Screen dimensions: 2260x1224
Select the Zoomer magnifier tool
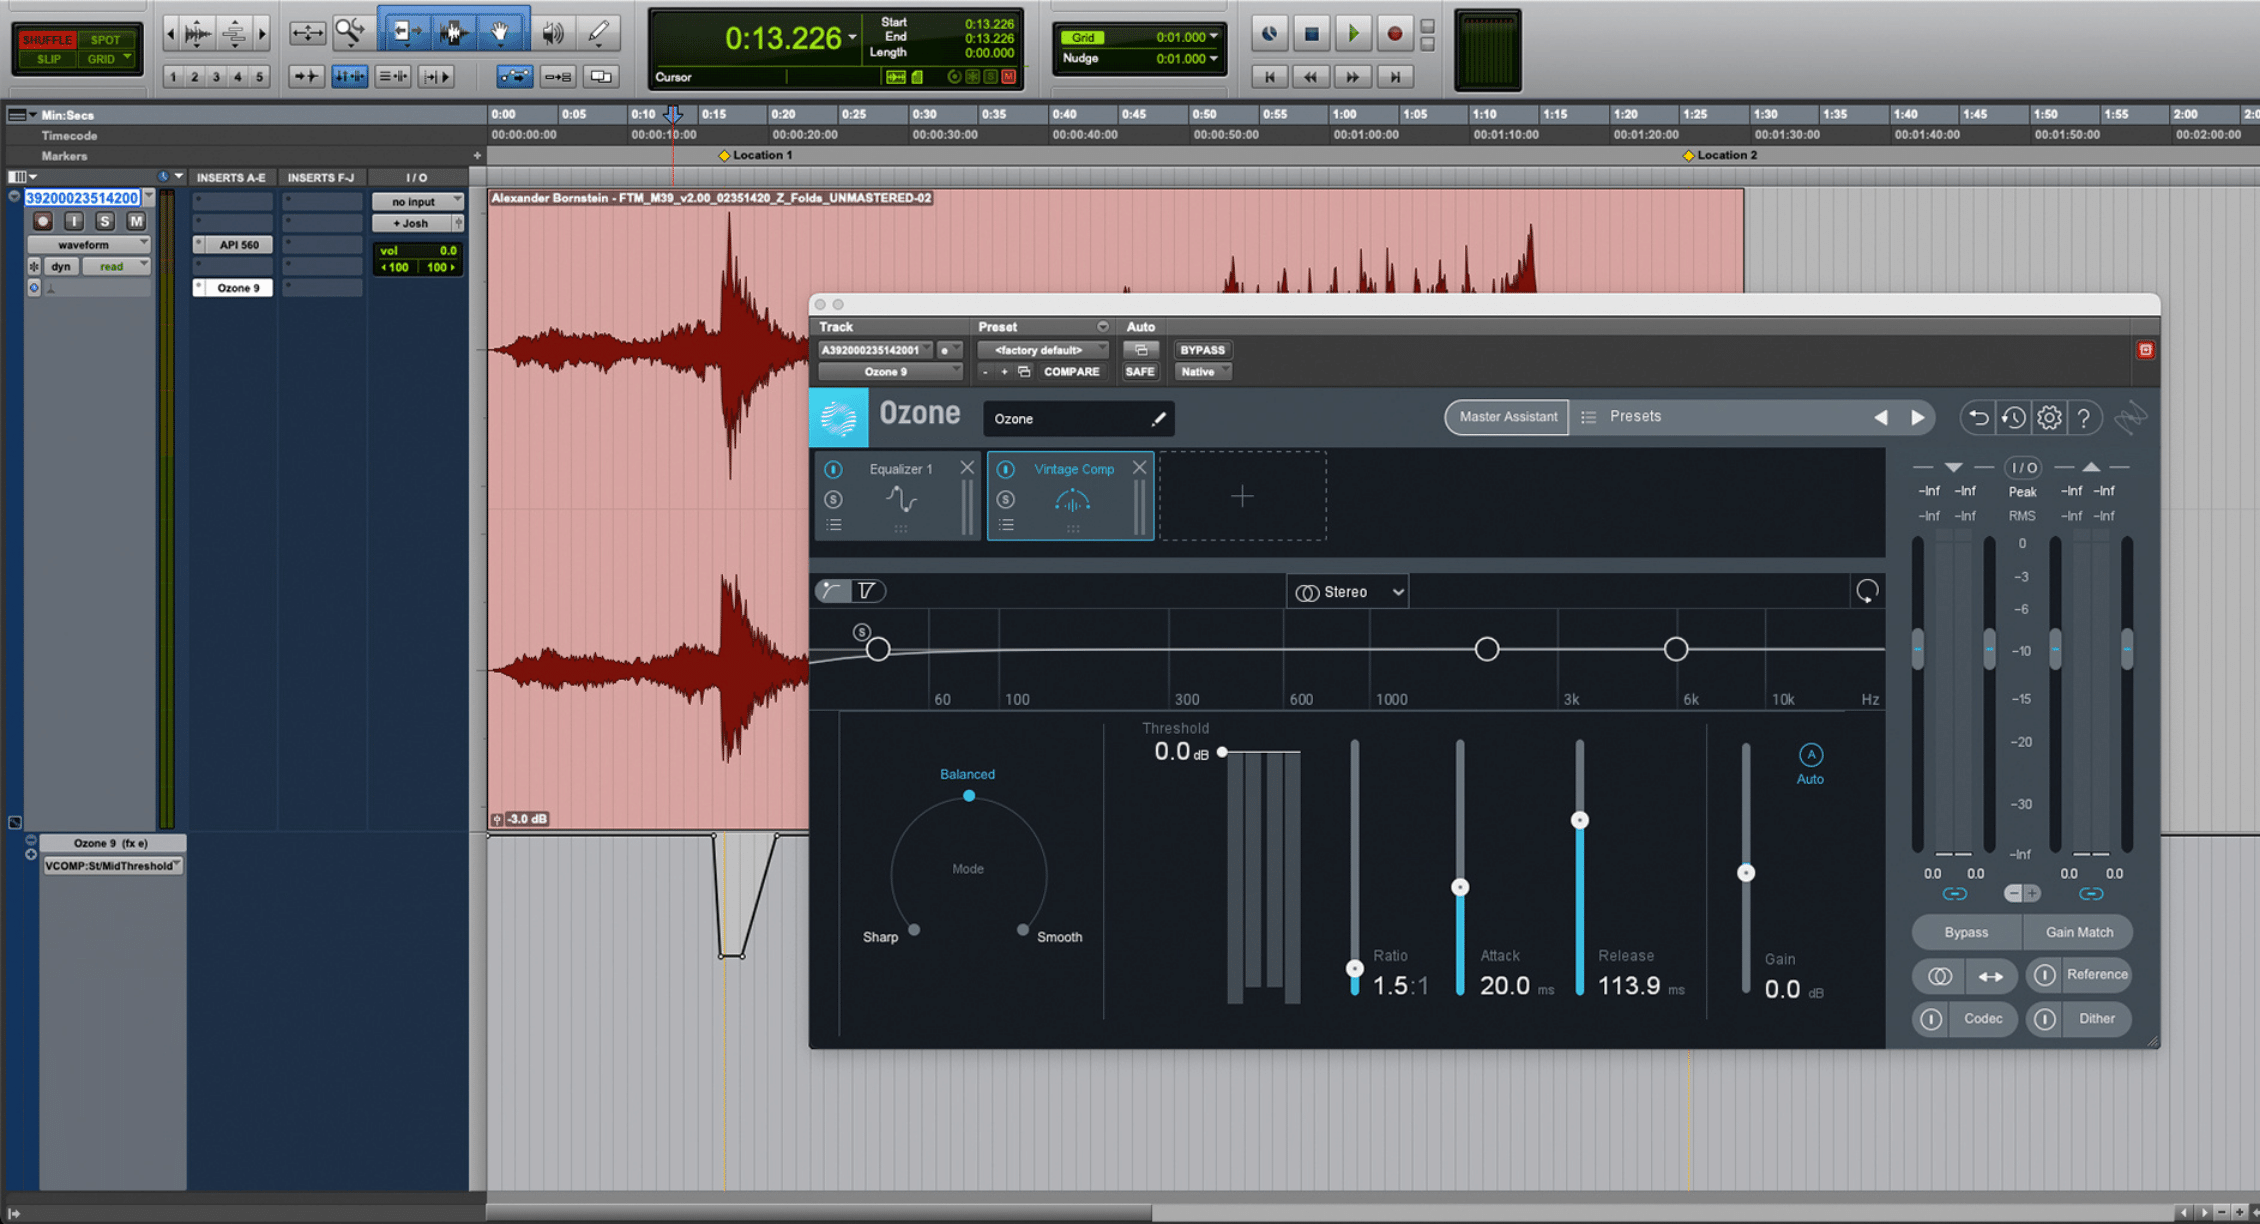click(350, 33)
